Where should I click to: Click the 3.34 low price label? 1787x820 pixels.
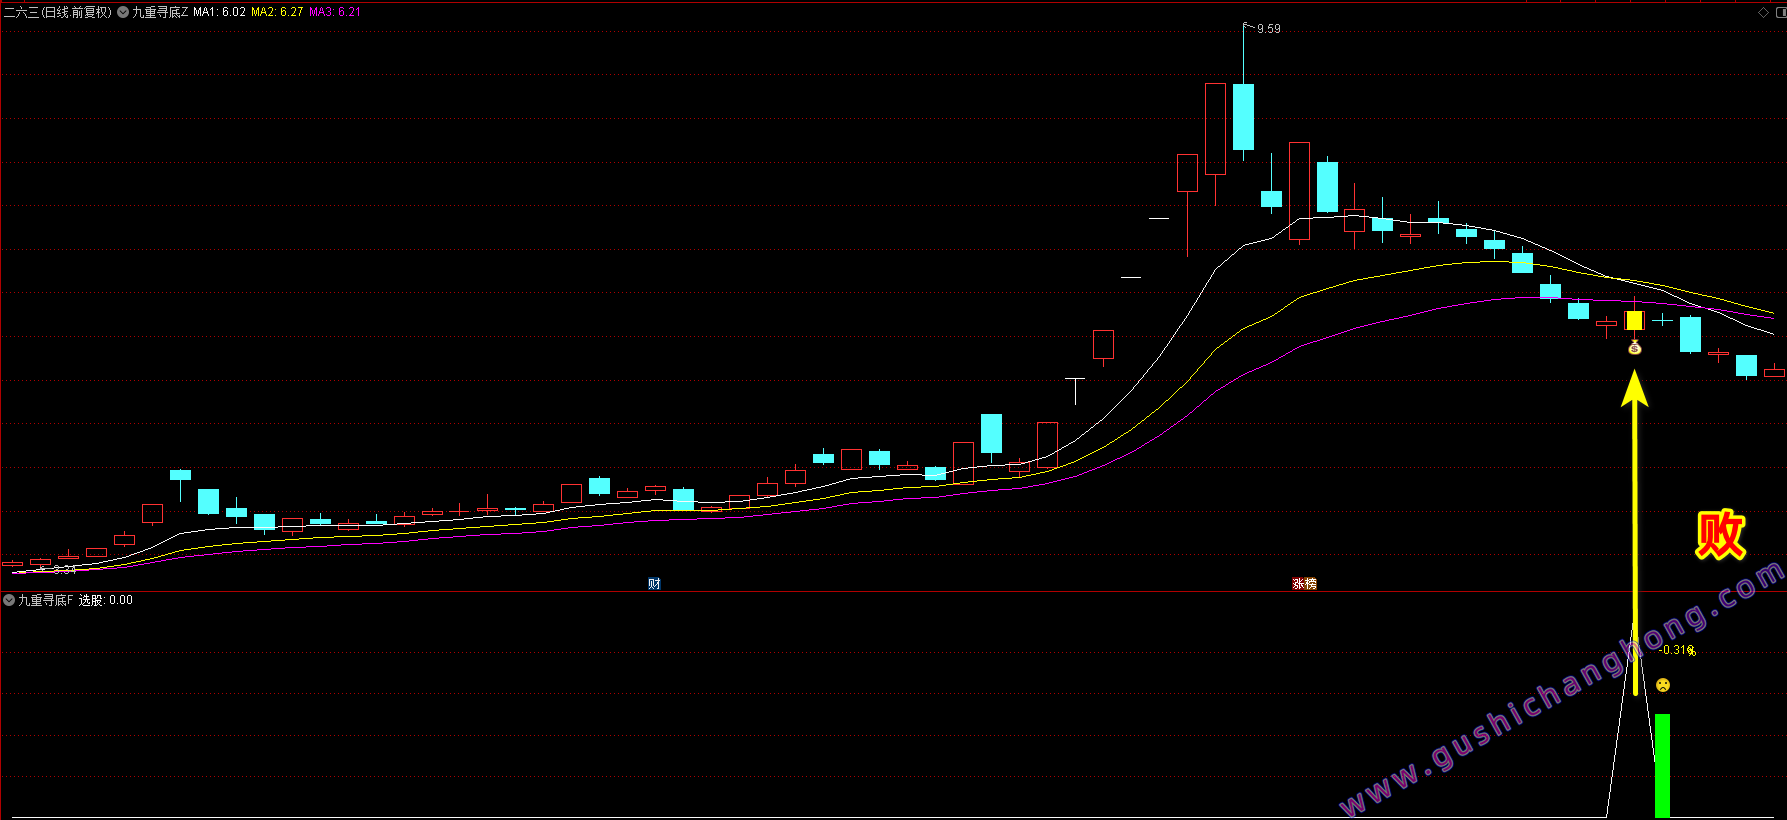click(64, 570)
